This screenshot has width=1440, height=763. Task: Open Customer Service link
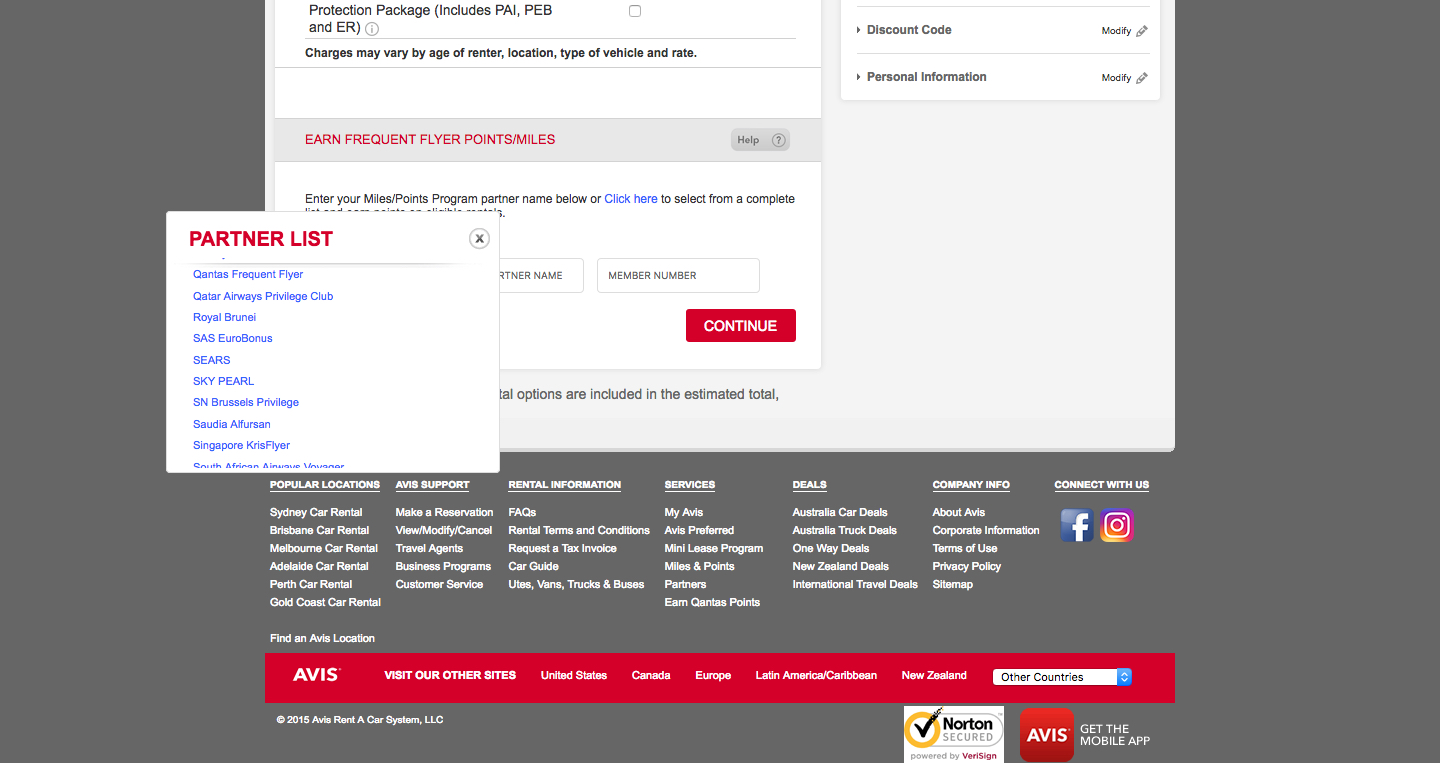(x=439, y=584)
